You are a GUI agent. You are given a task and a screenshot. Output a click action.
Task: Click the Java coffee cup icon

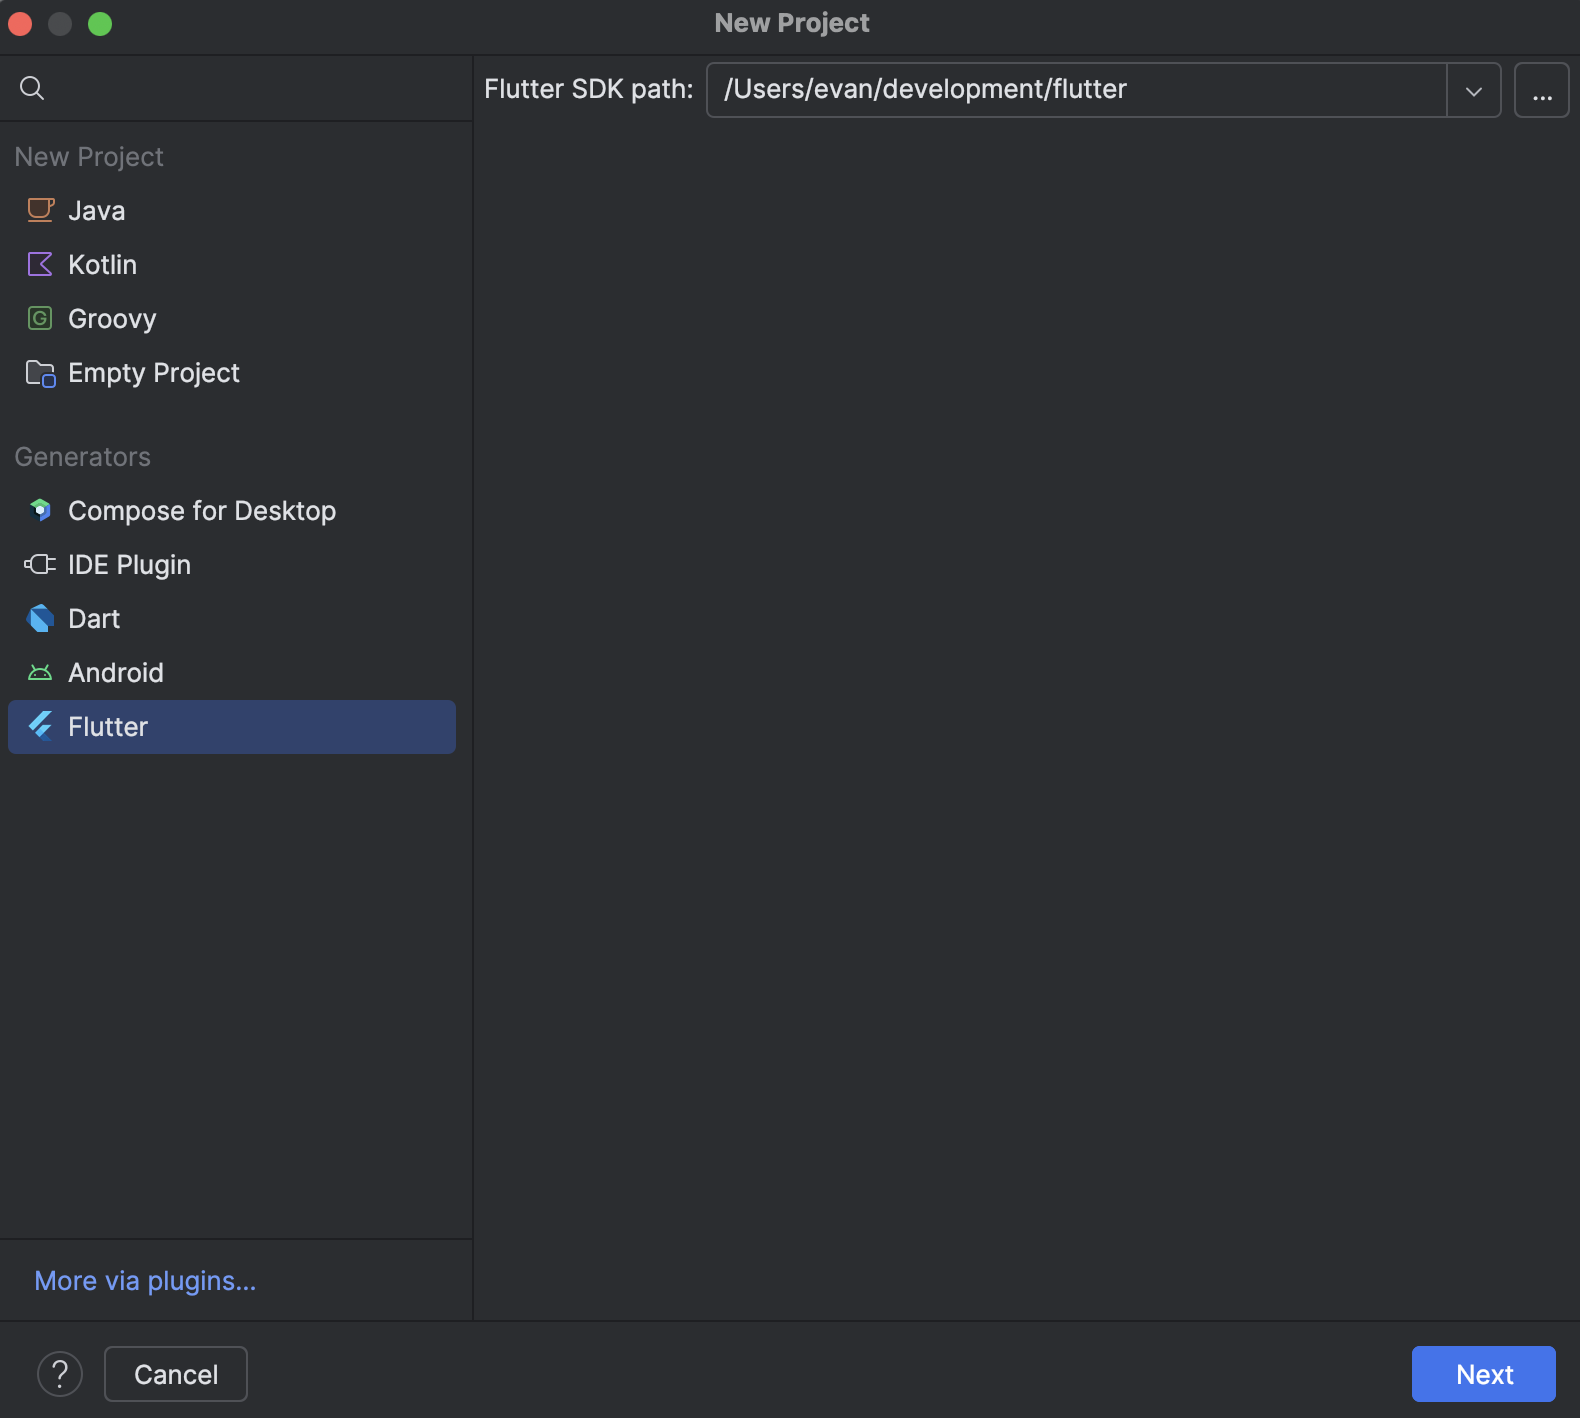point(40,210)
